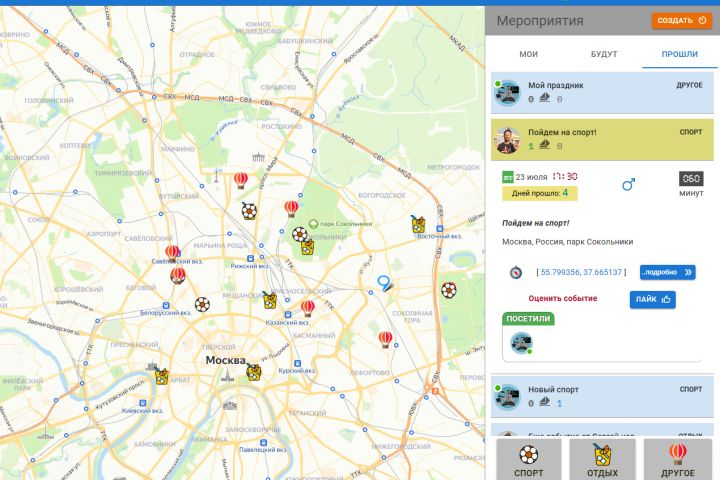
Task: Click cocktail marker below Sokolniki soccer ball
Action: [307, 247]
